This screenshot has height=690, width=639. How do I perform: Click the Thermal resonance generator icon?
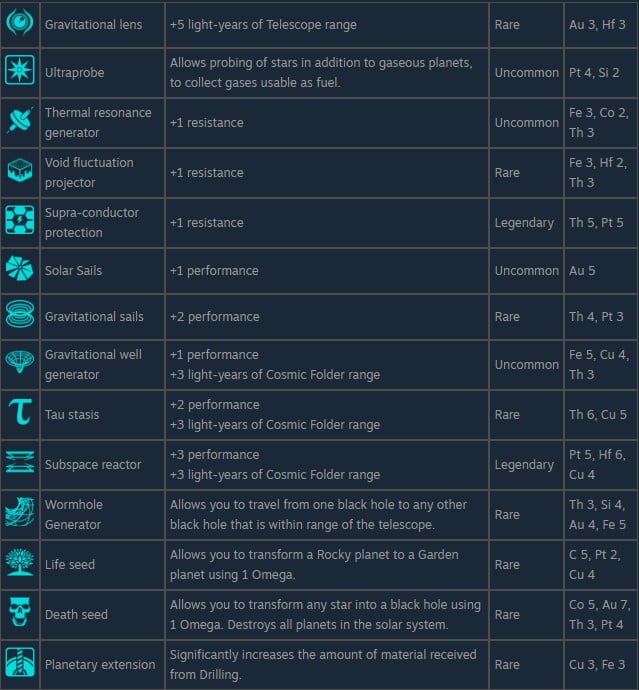pos(19,122)
